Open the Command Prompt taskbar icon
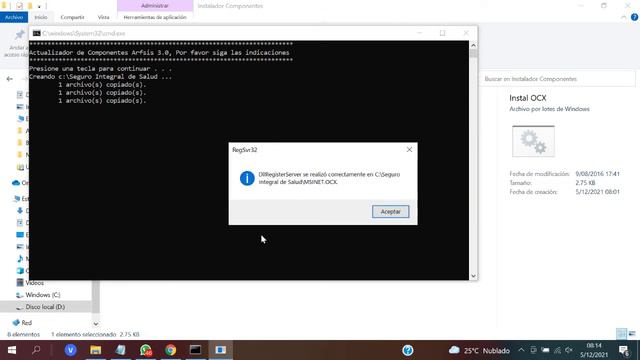Viewport: 640px width, 360px height. (196, 350)
